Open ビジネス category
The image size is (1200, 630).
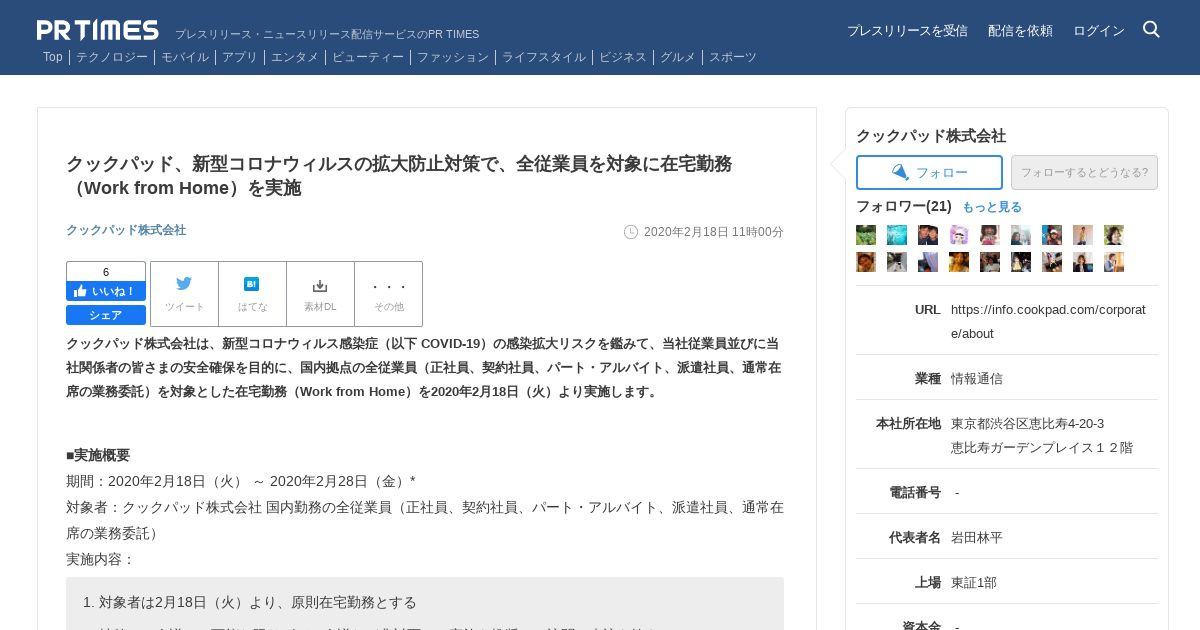[623, 57]
